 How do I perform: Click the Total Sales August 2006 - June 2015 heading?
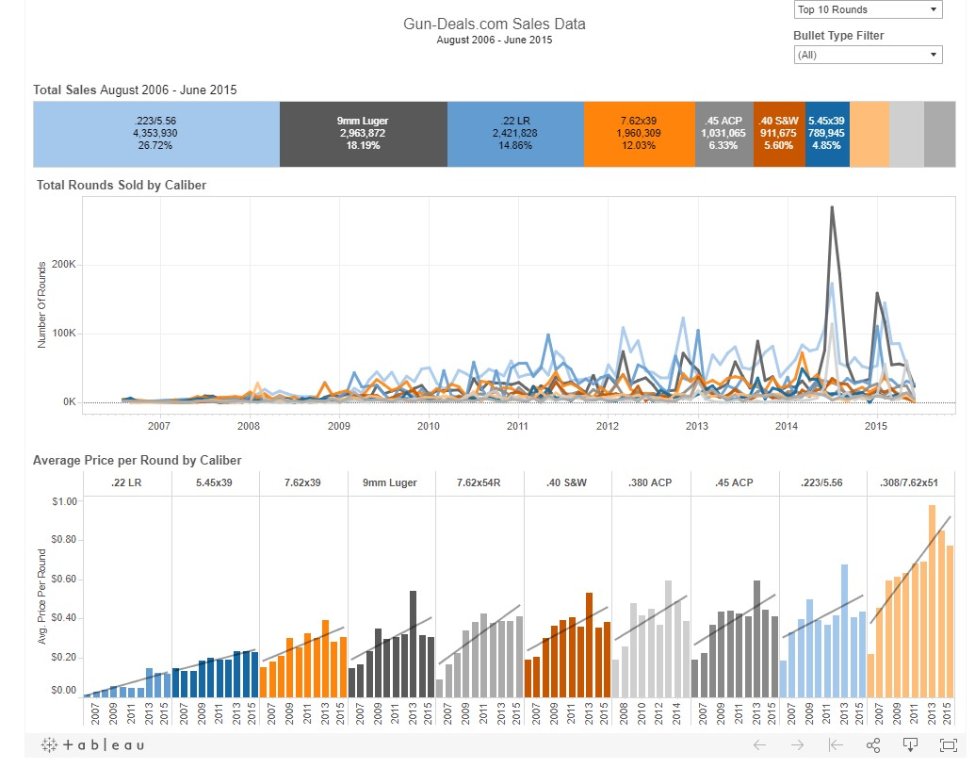click(135, 90)
